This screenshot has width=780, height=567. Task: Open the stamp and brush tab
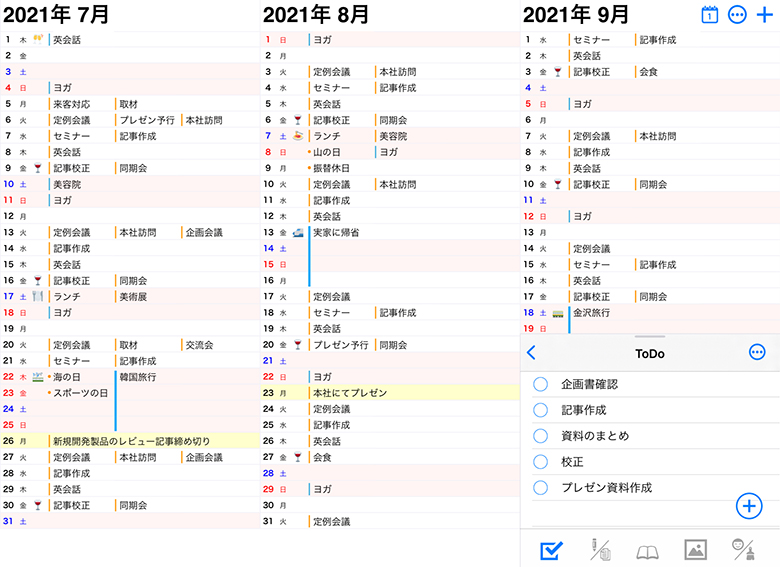[x=742, y=549]
